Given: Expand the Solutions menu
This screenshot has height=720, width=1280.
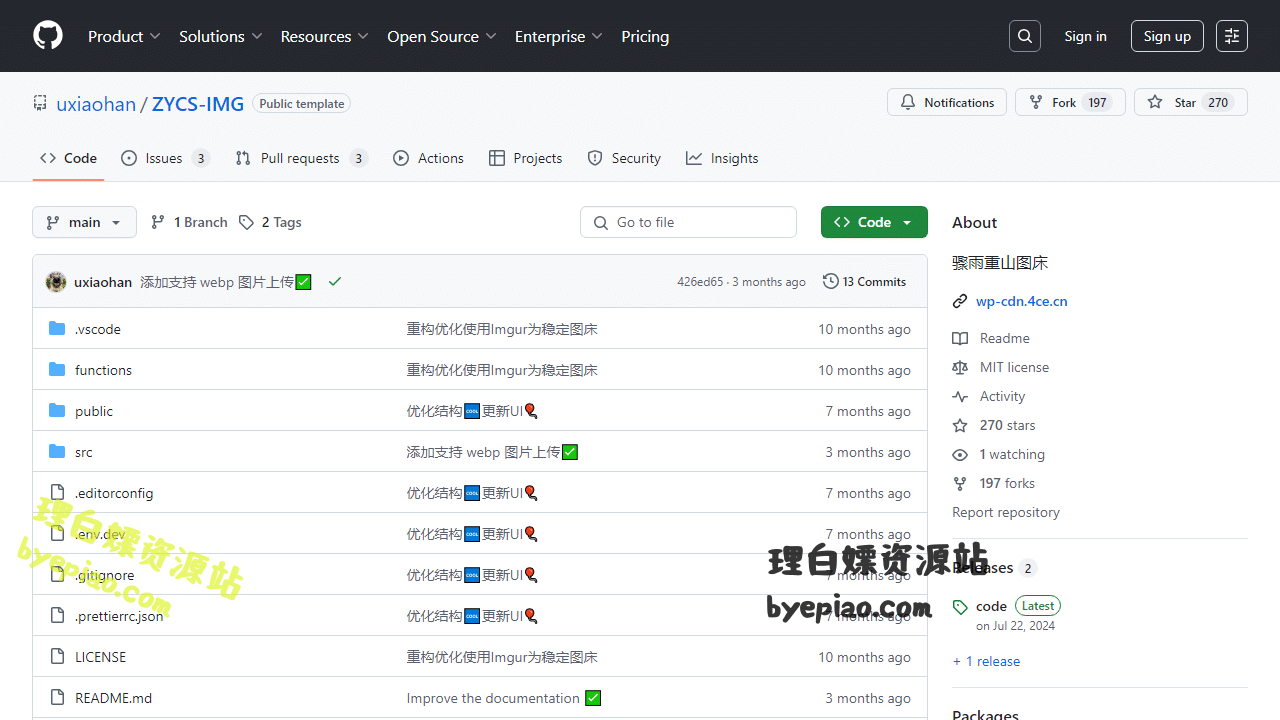Looking at the screenshot, I should click(x=221, y=36).
